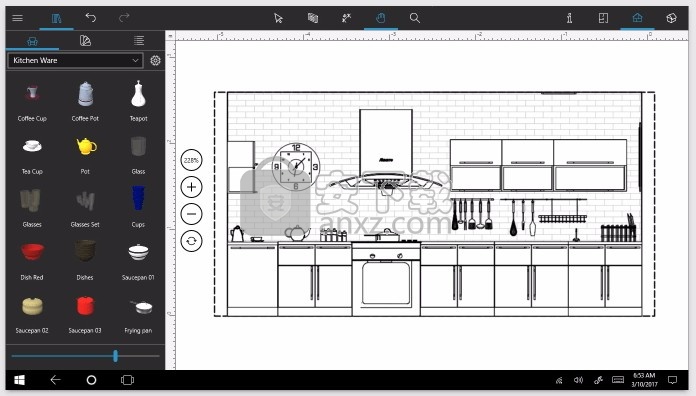Click the wall clock in the elevation
696x396 pixels.
click(296, 166)
